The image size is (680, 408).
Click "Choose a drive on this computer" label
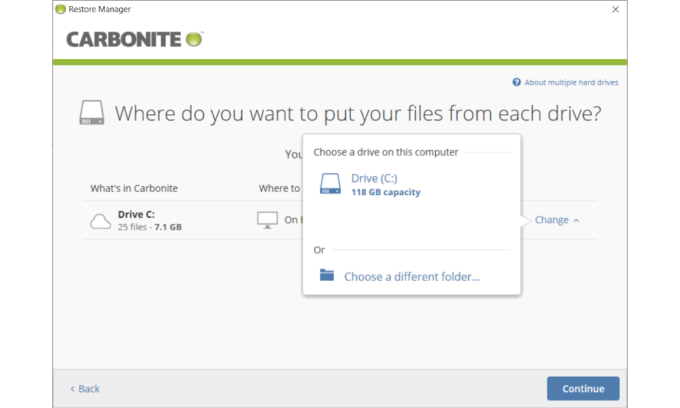[x=386, y=152]
